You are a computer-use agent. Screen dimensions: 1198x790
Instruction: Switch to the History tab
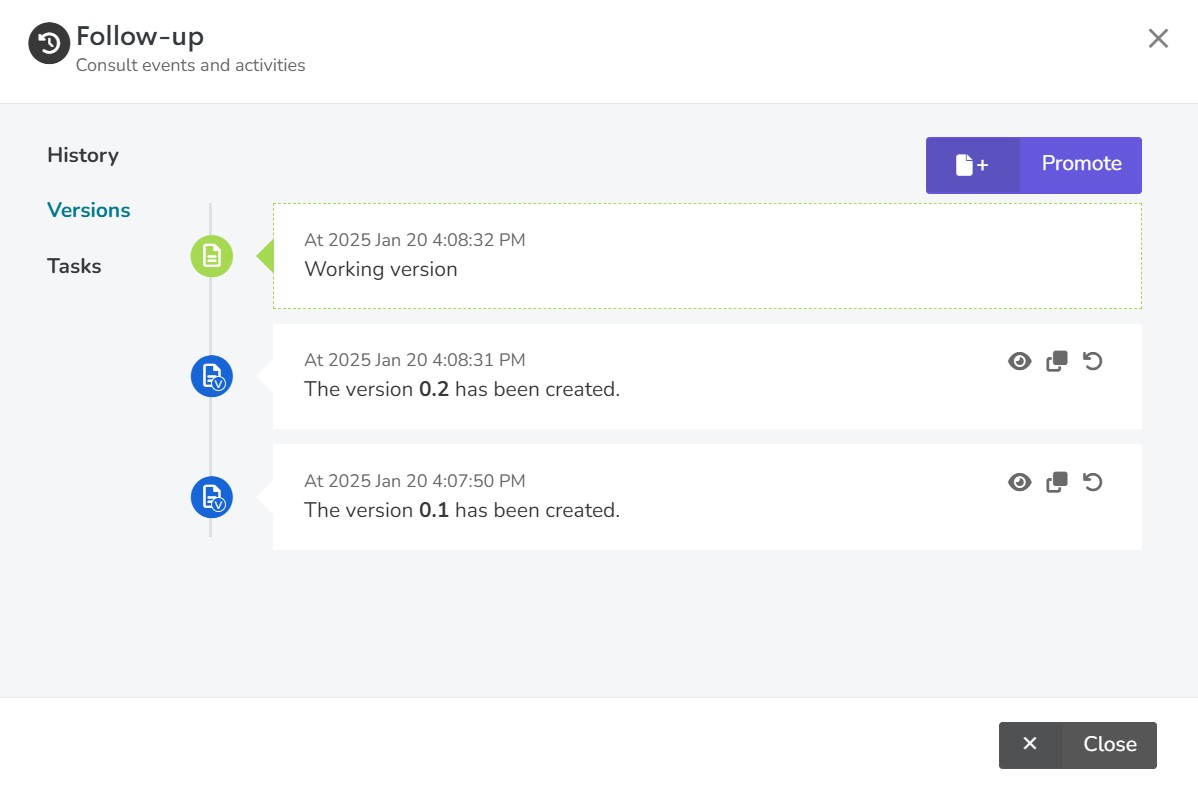(x=83, y=155)
